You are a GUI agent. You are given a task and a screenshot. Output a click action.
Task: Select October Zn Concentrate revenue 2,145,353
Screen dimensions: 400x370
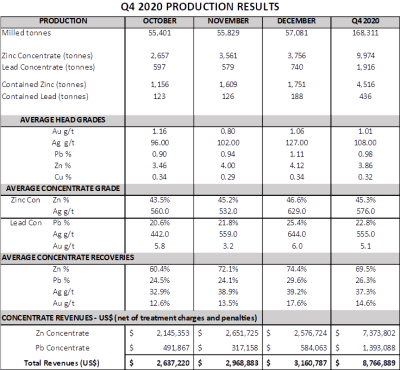173,333
